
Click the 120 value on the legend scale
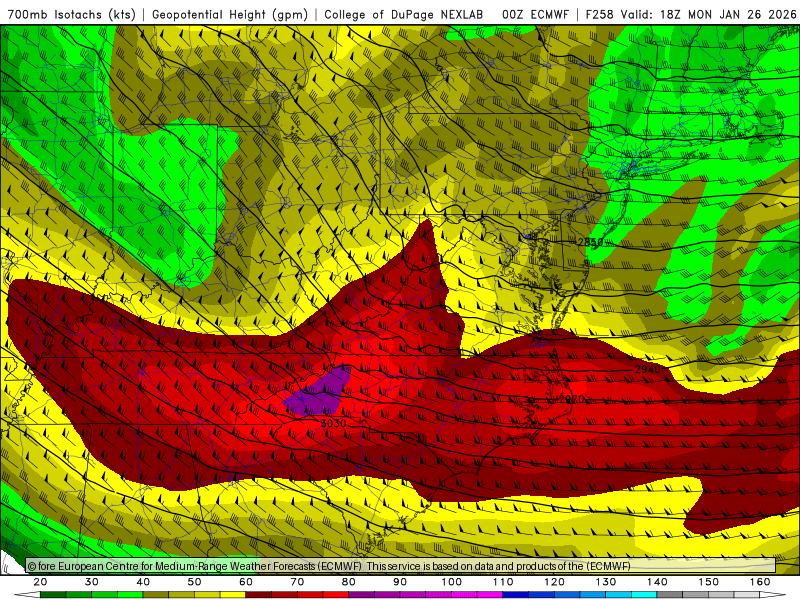point(555,582)
